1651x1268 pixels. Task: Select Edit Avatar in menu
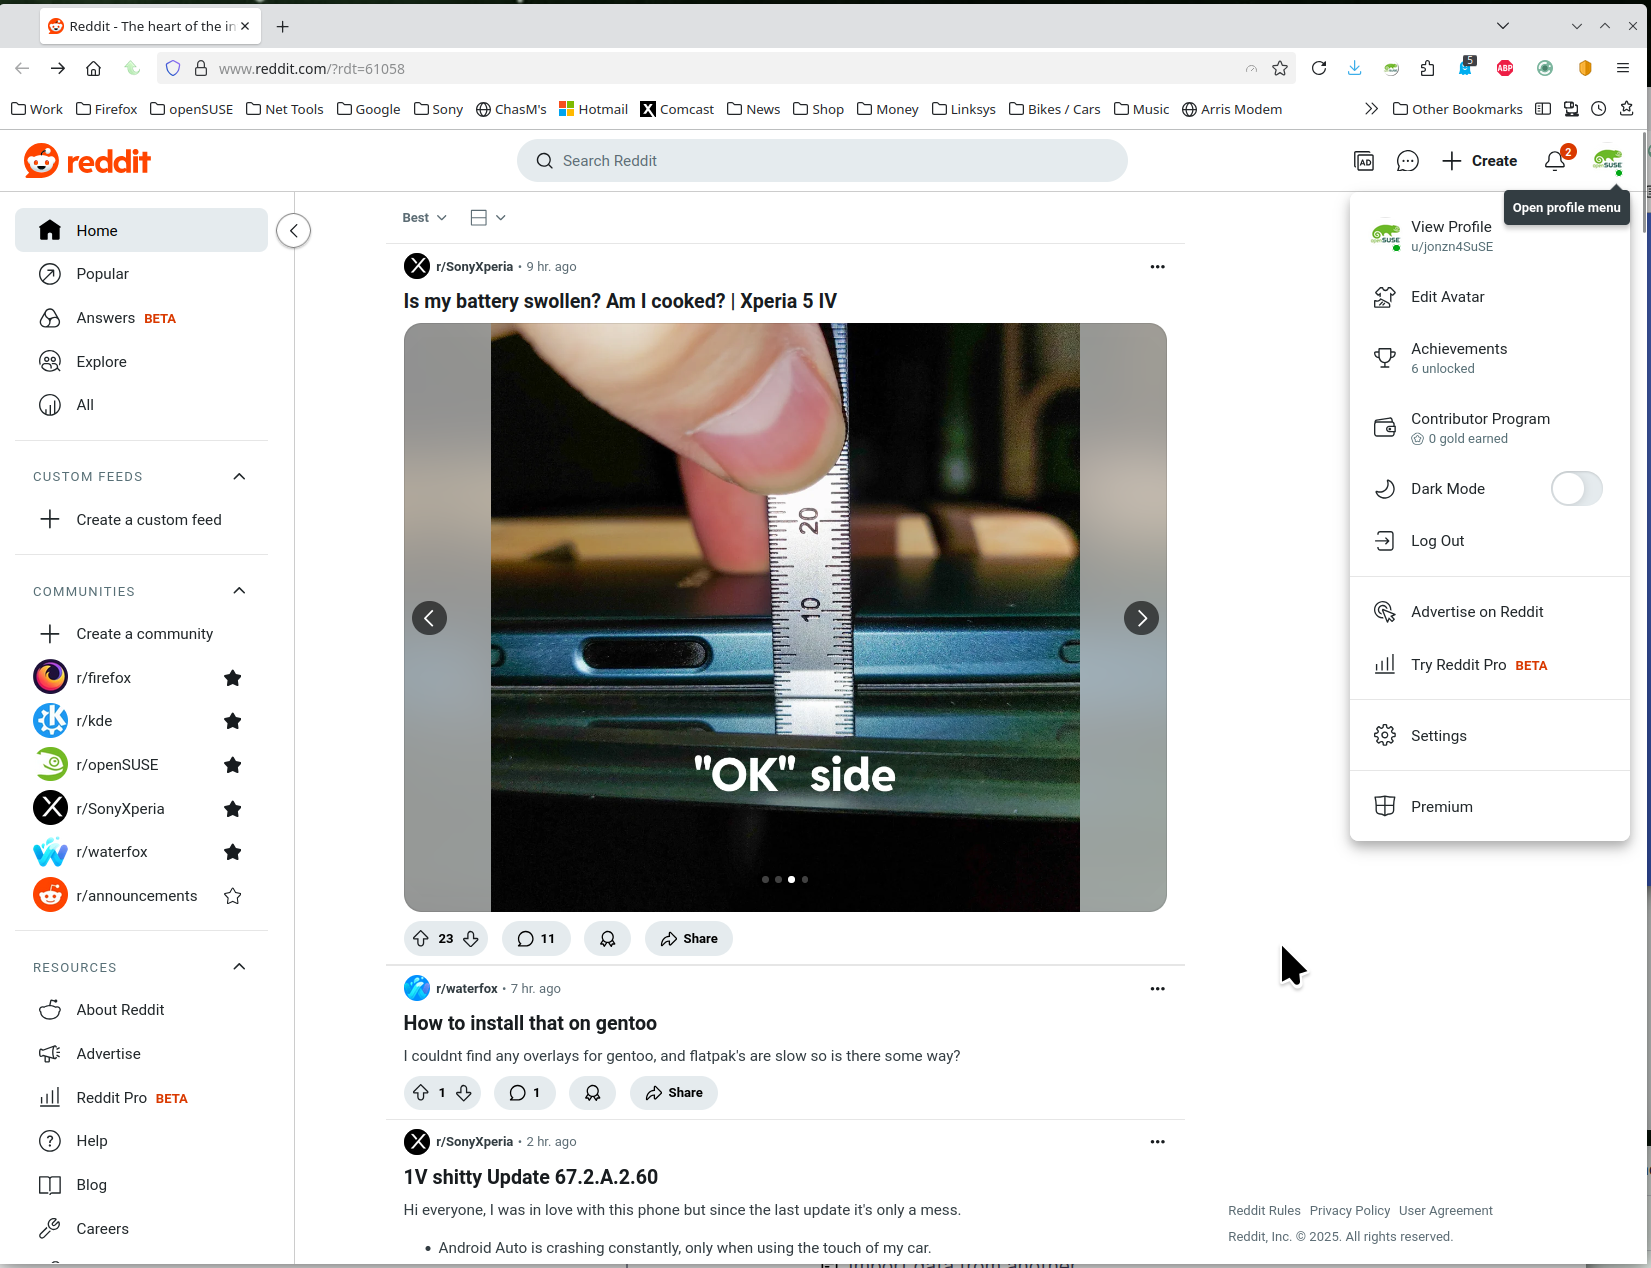[1490, 297]
